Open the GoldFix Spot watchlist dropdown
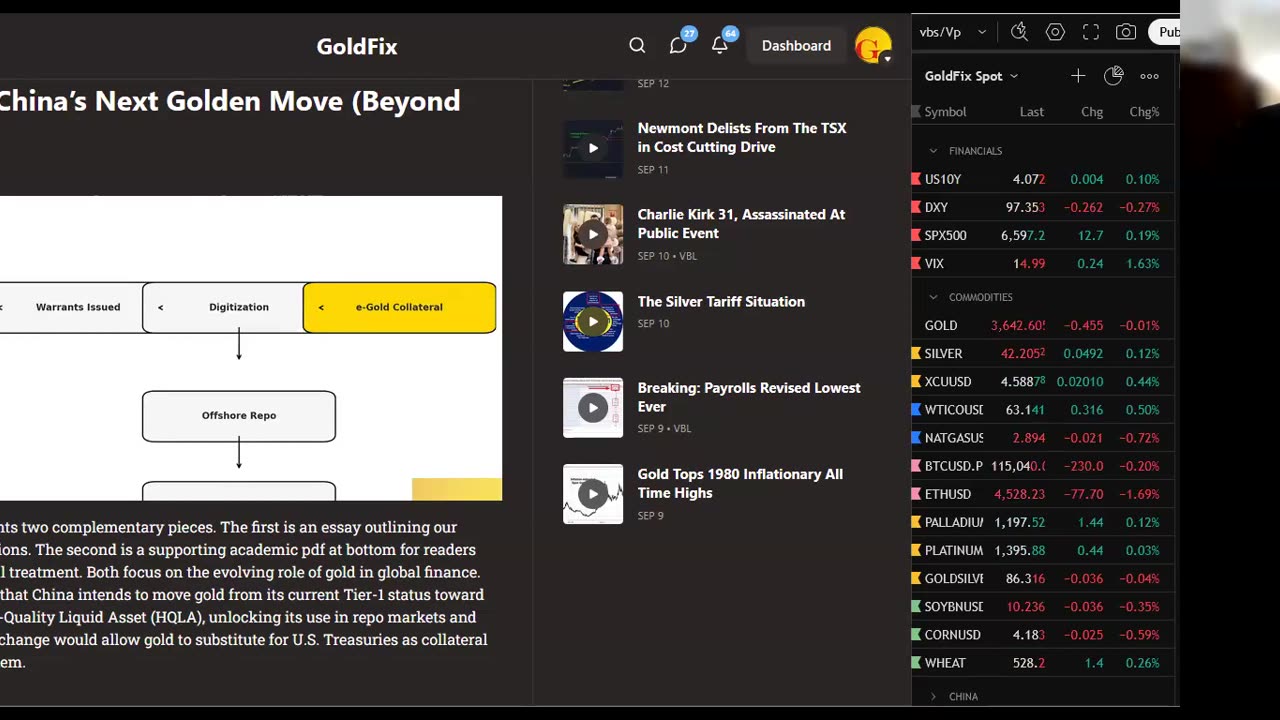1280x720 pixels. [x=971, y=76]
